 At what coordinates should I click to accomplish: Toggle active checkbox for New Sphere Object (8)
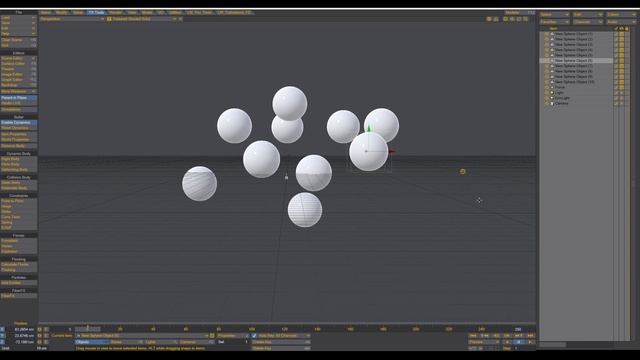point(616,71)
